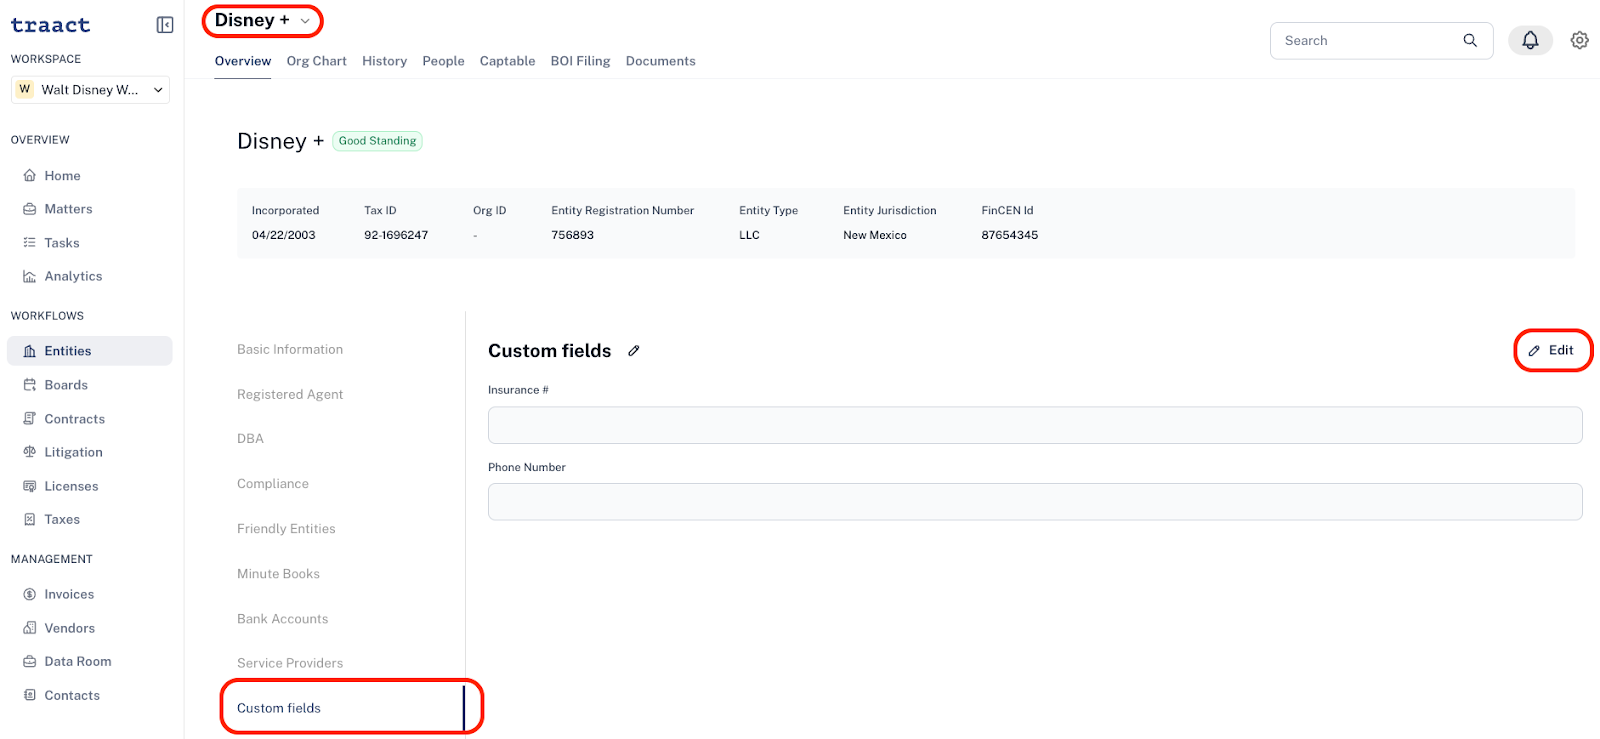Open Contracts in sidebar
Image resolution: width=1600 pixels, height=739 pixels.
90,419
